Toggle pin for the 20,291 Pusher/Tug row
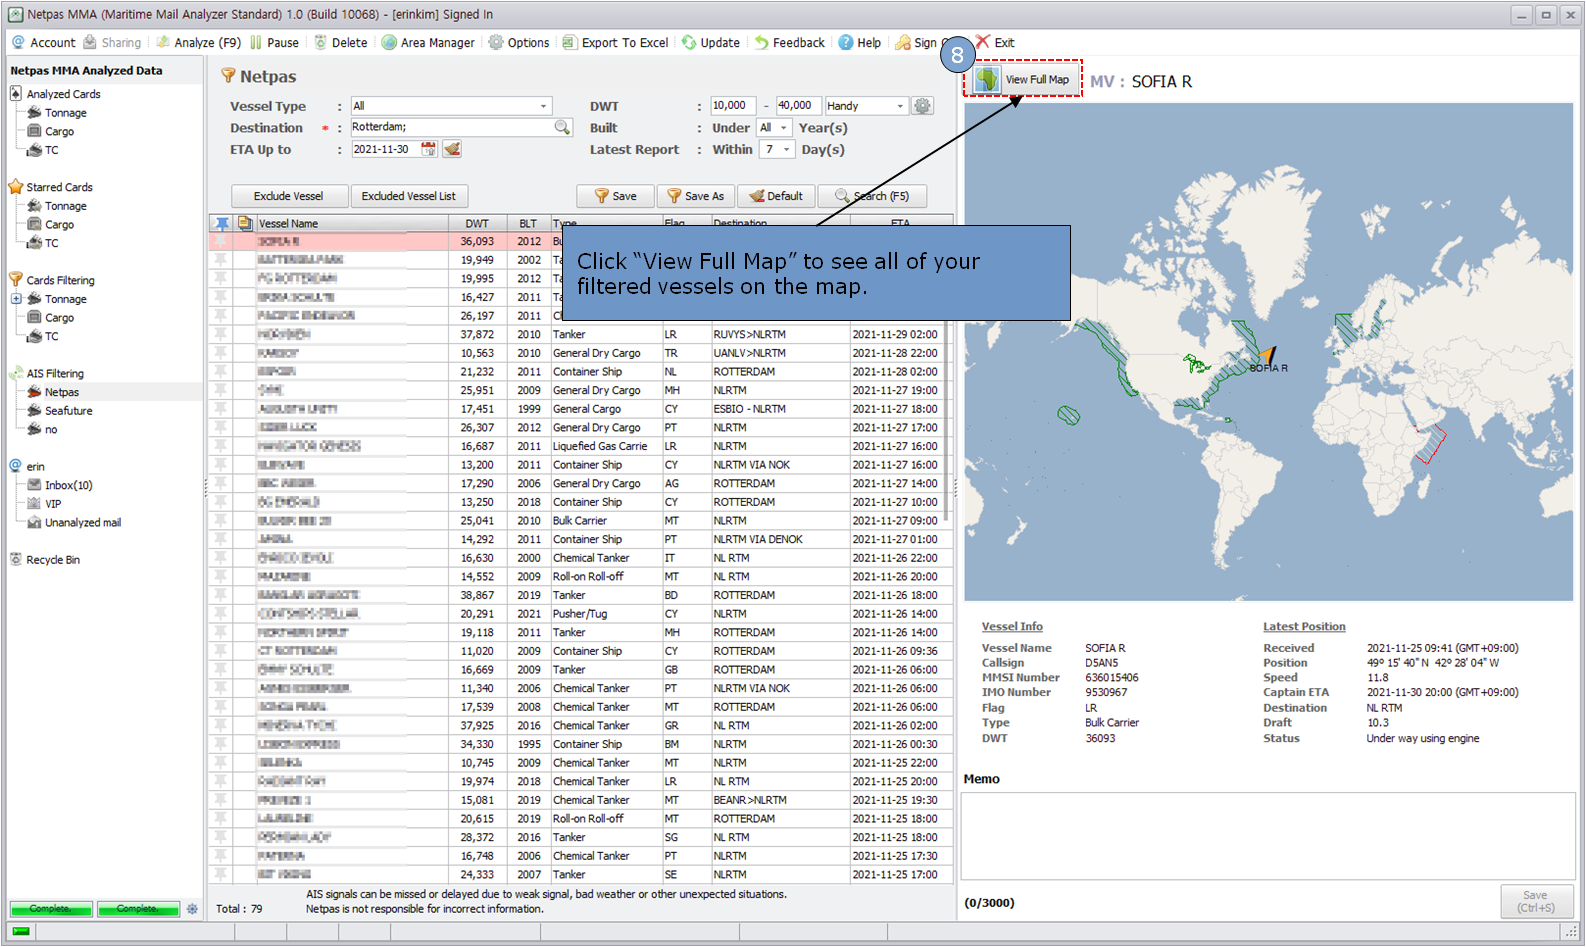The image size is (1586, 947). (x=221, y=614)
